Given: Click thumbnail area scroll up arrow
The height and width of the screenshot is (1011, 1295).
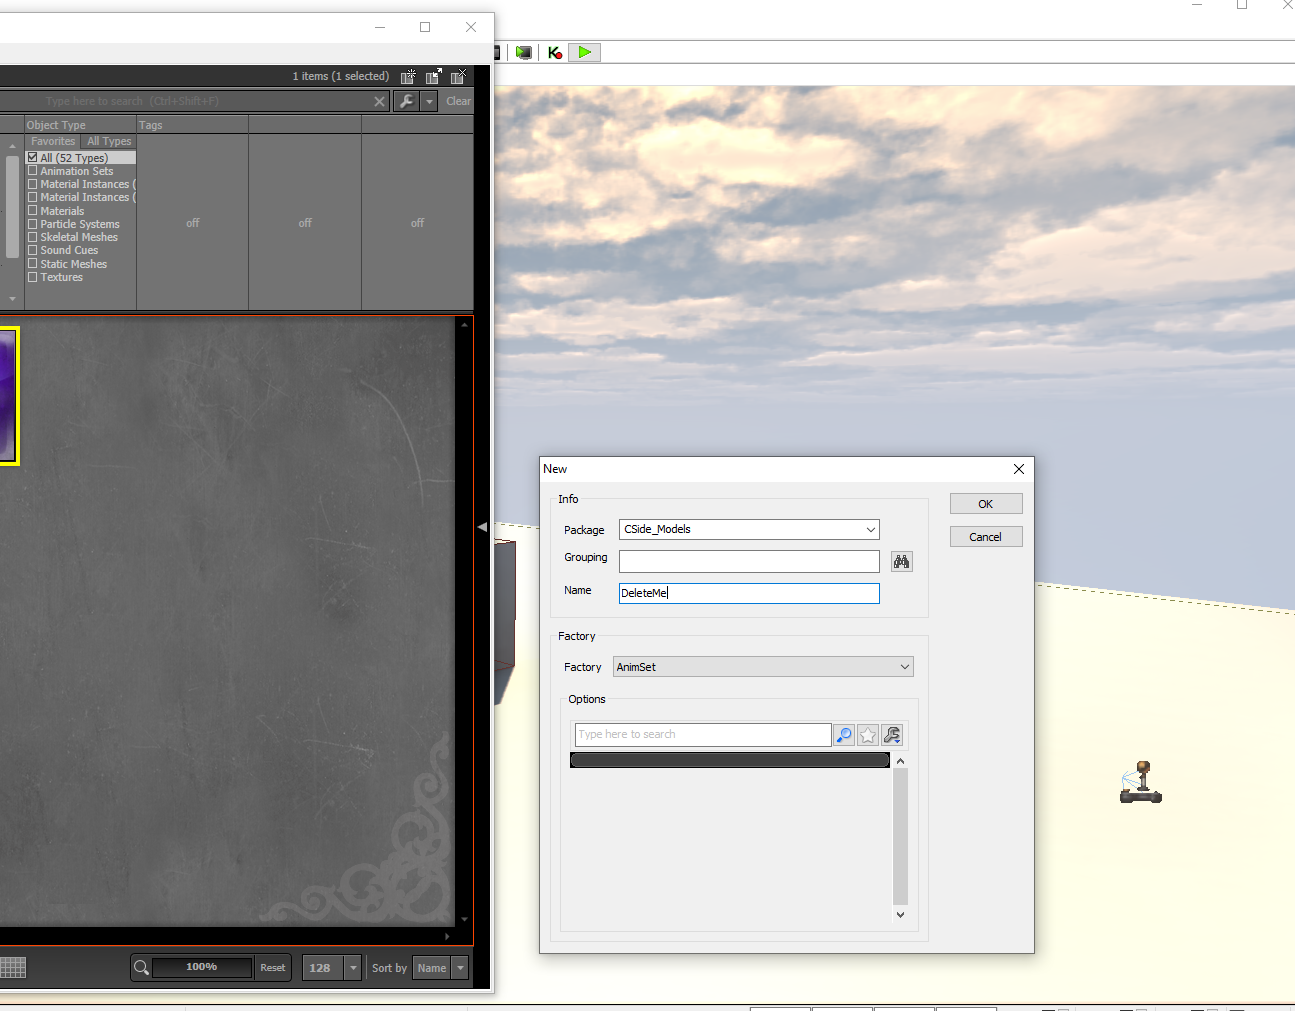Looking at the screenshot, I should tap(464, 325).
